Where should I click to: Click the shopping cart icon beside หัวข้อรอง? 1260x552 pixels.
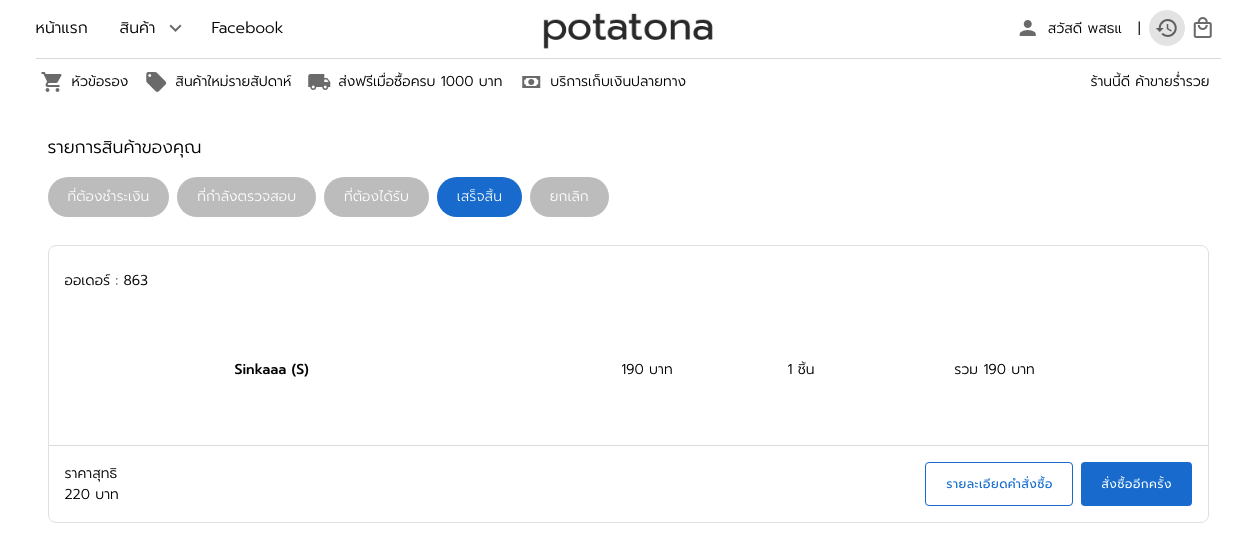(52, 82)
